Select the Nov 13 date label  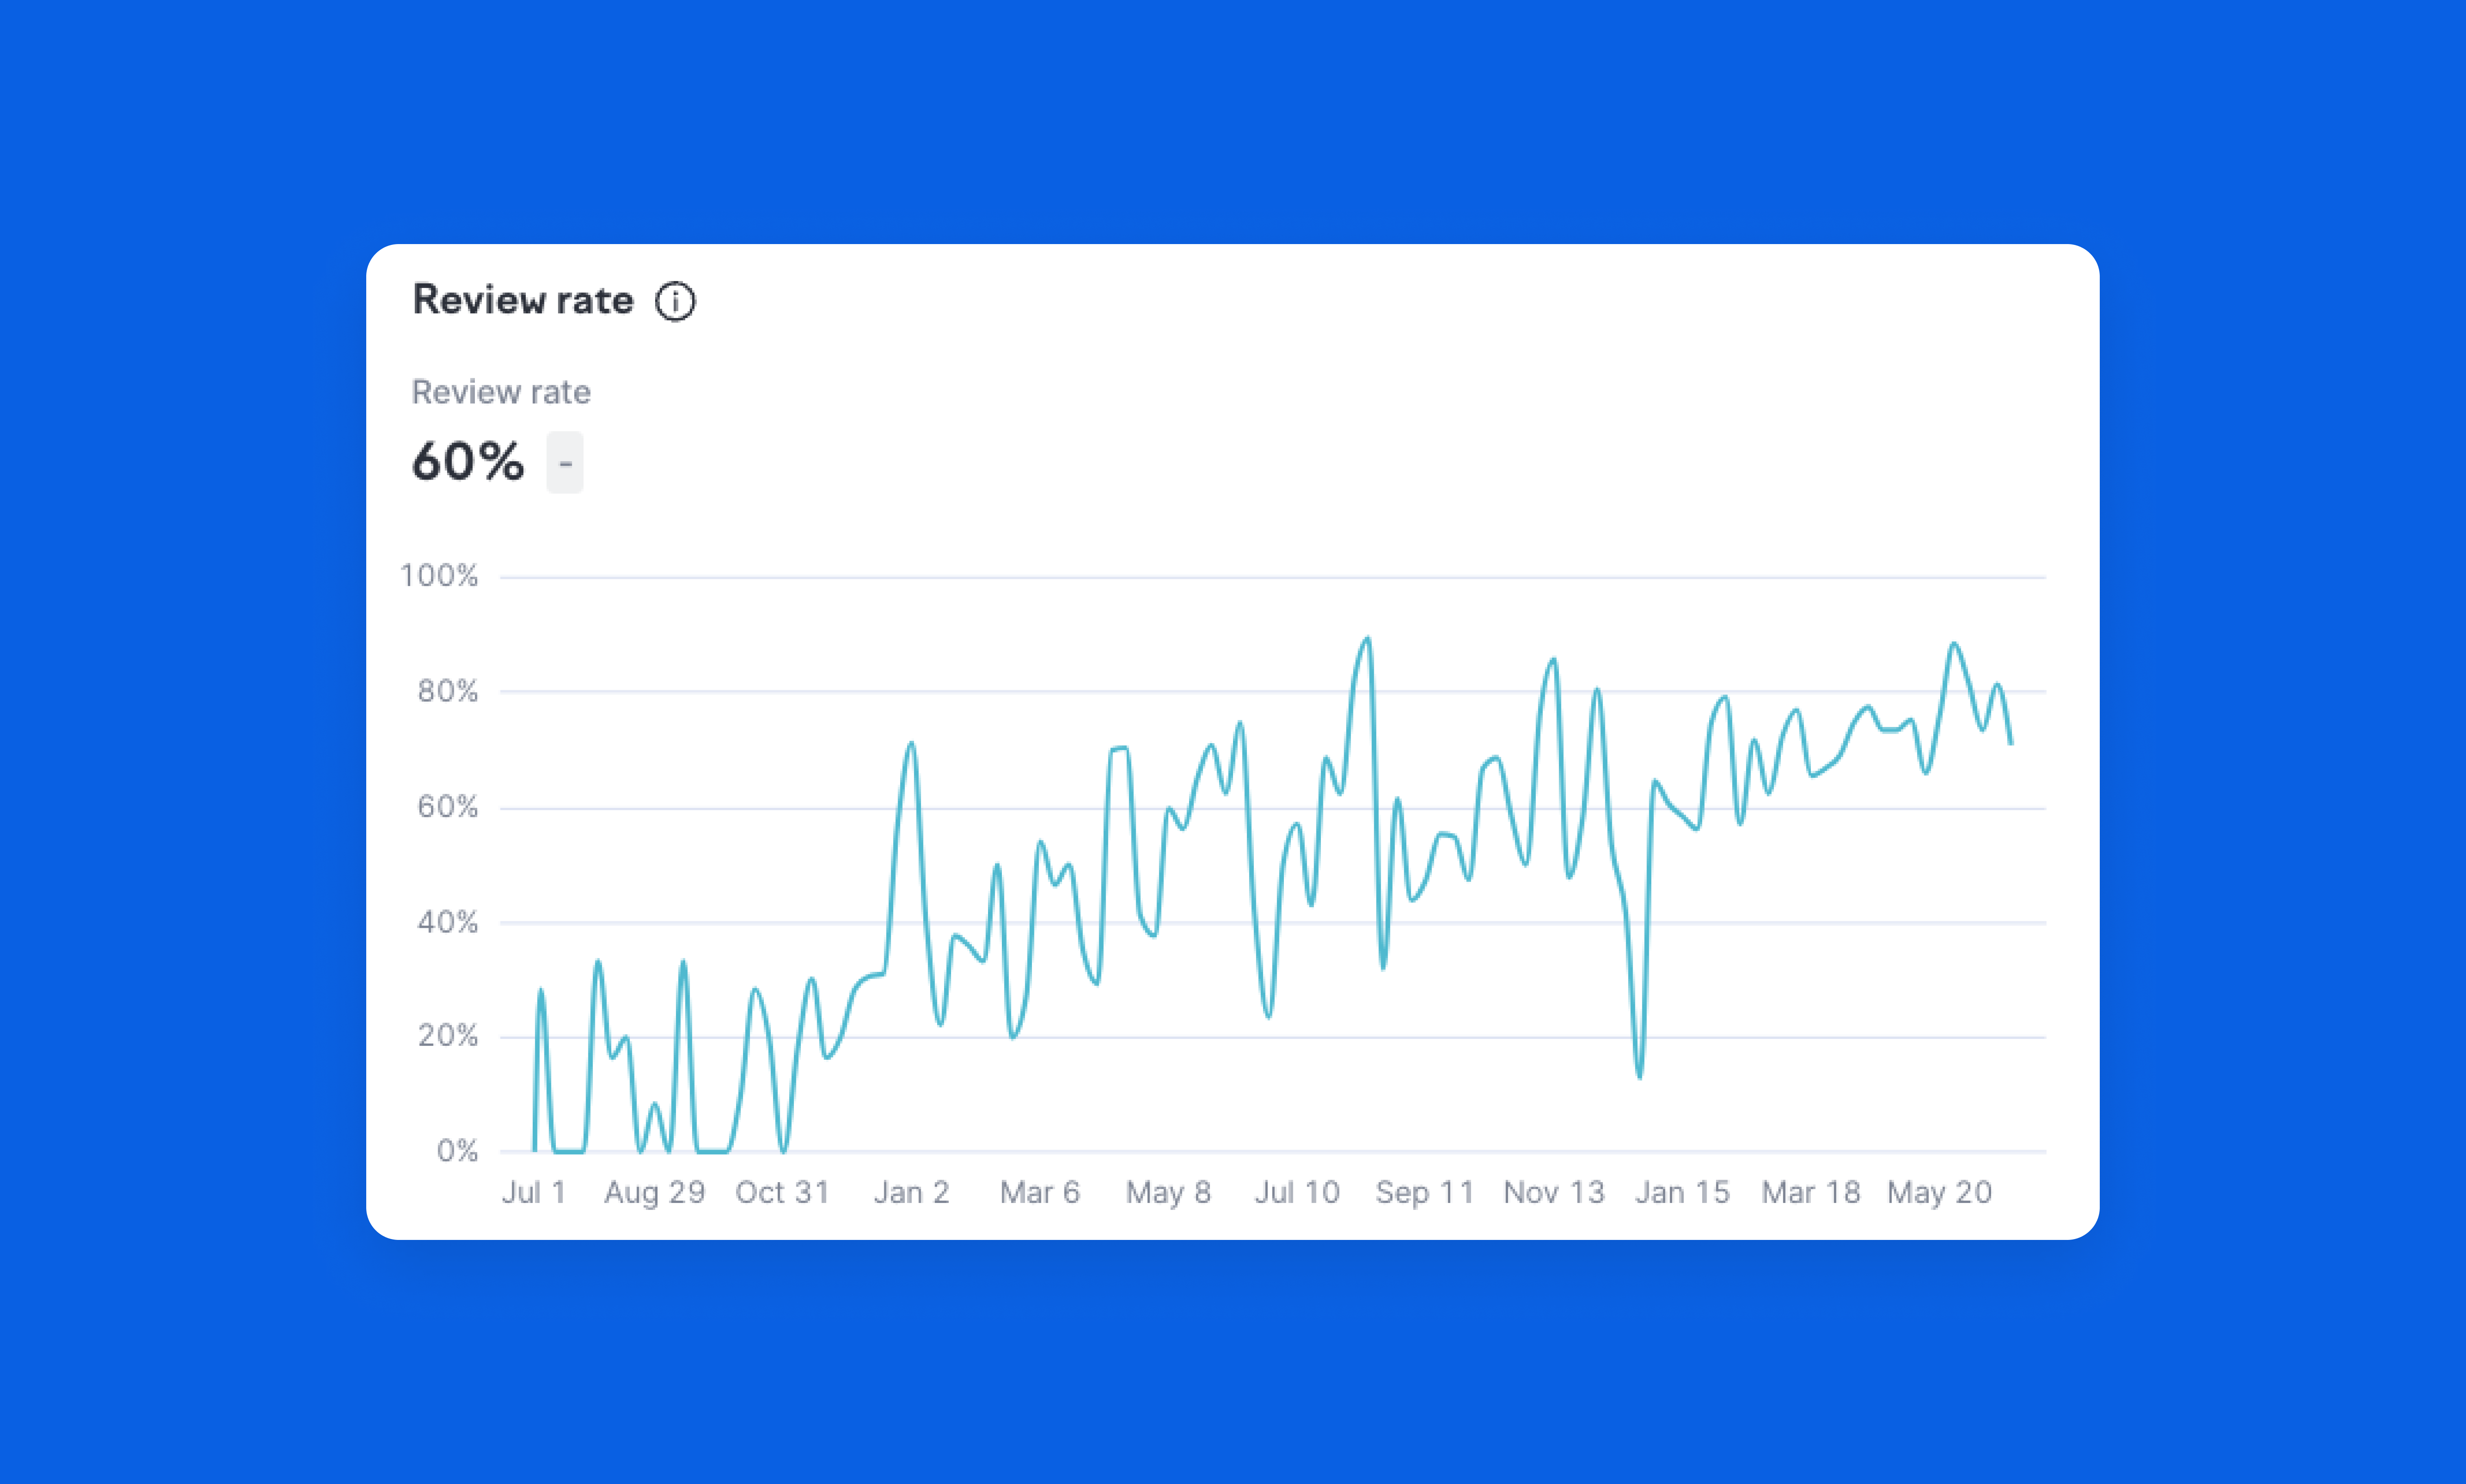1554,1192
